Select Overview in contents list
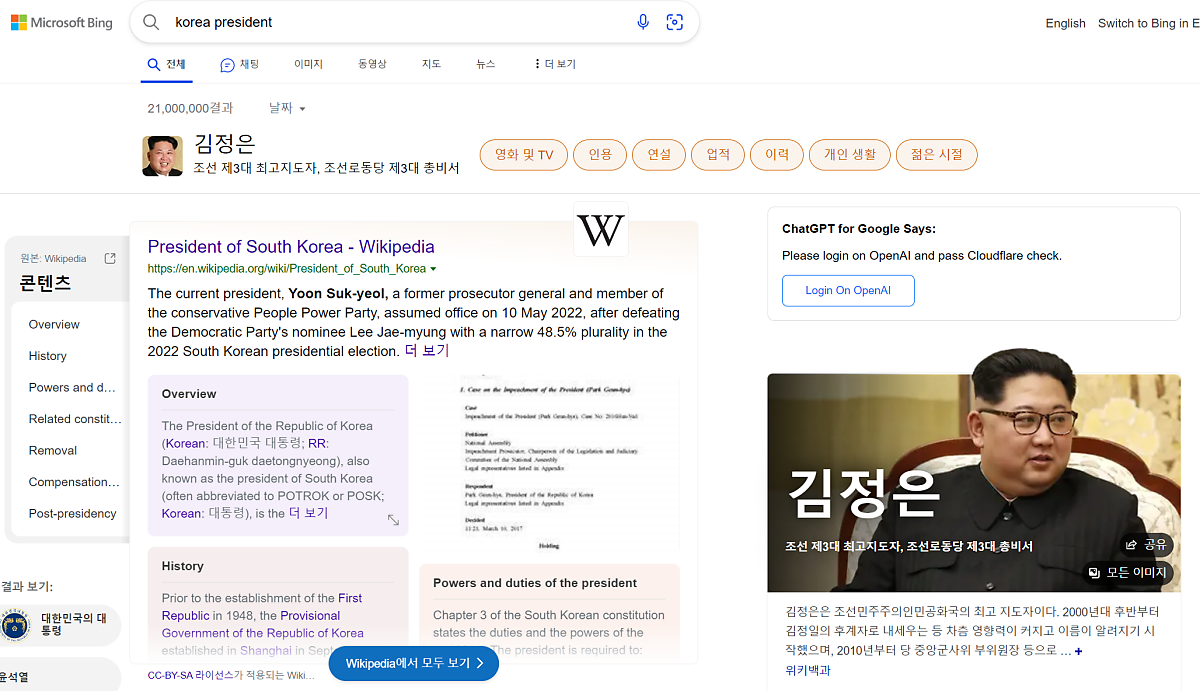Image resolution: width=1200 pixels, height=691 pixels. tap(54, 325)
